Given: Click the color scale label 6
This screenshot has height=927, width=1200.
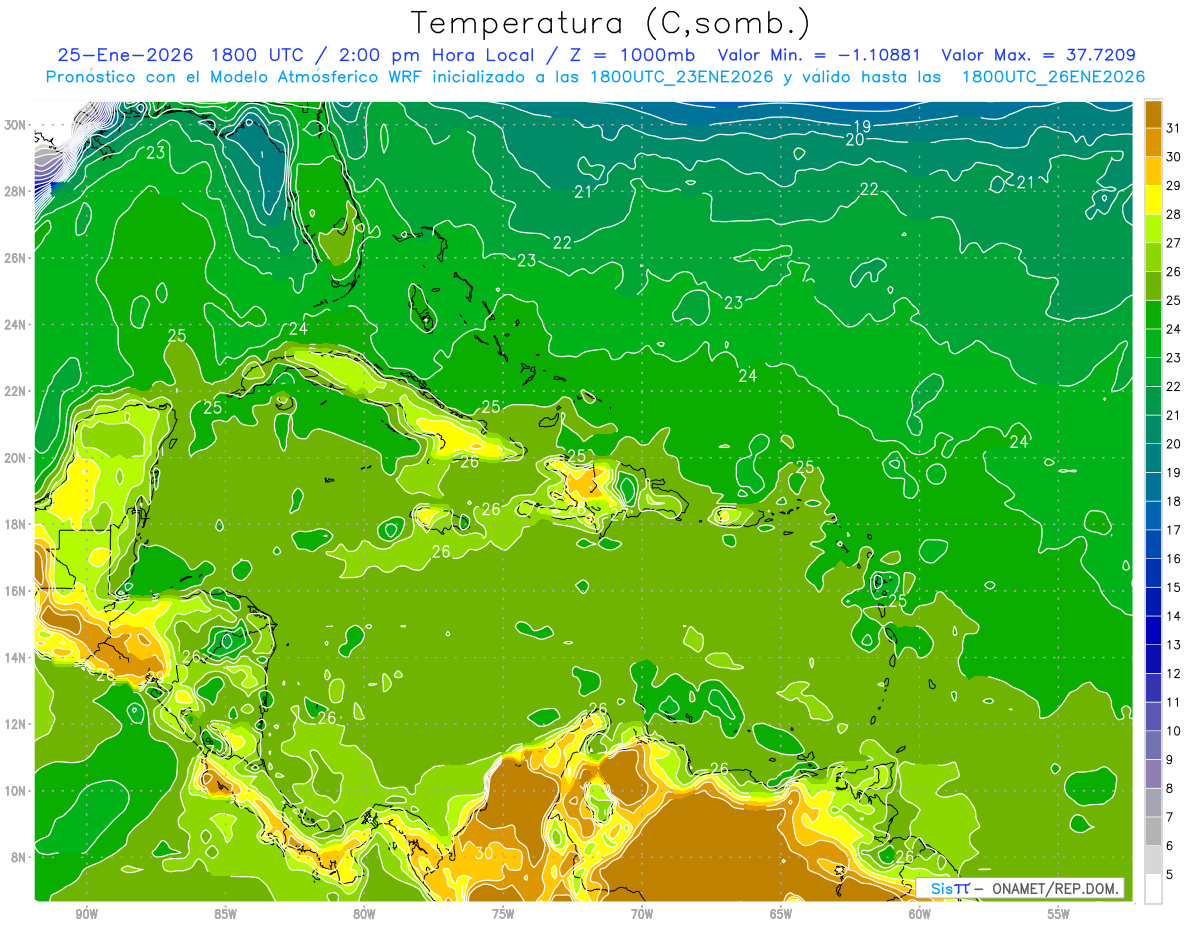Looking at the screenshot, I should pos(1171,845).
